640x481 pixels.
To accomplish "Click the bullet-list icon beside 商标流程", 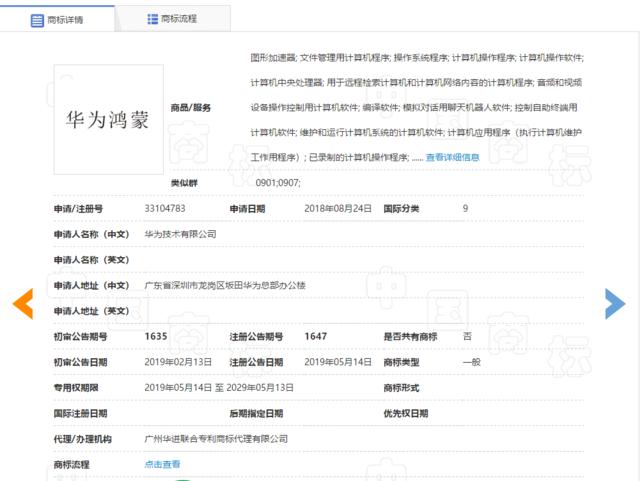I will (153, 19).
